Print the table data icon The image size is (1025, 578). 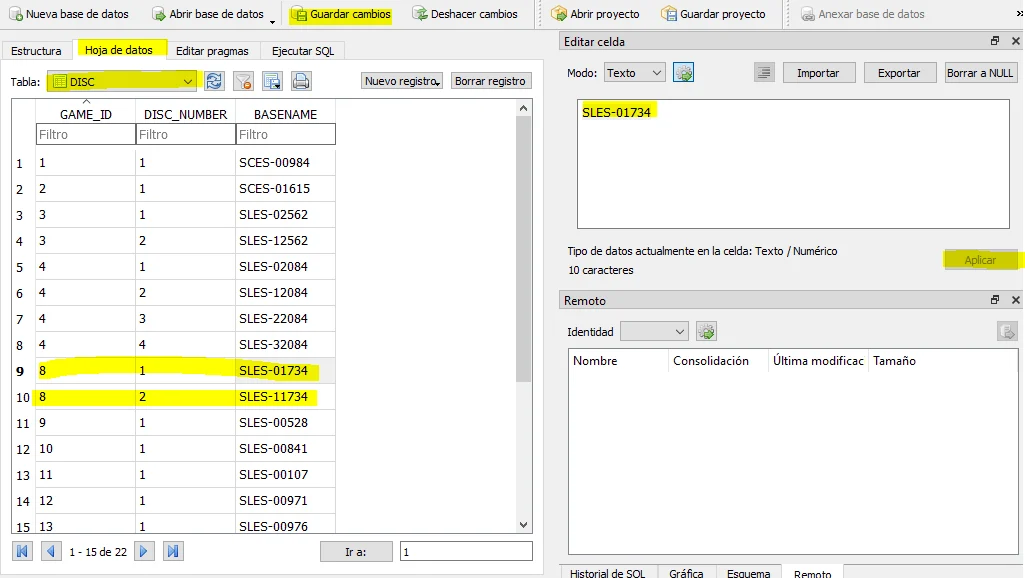click(301, 81)
